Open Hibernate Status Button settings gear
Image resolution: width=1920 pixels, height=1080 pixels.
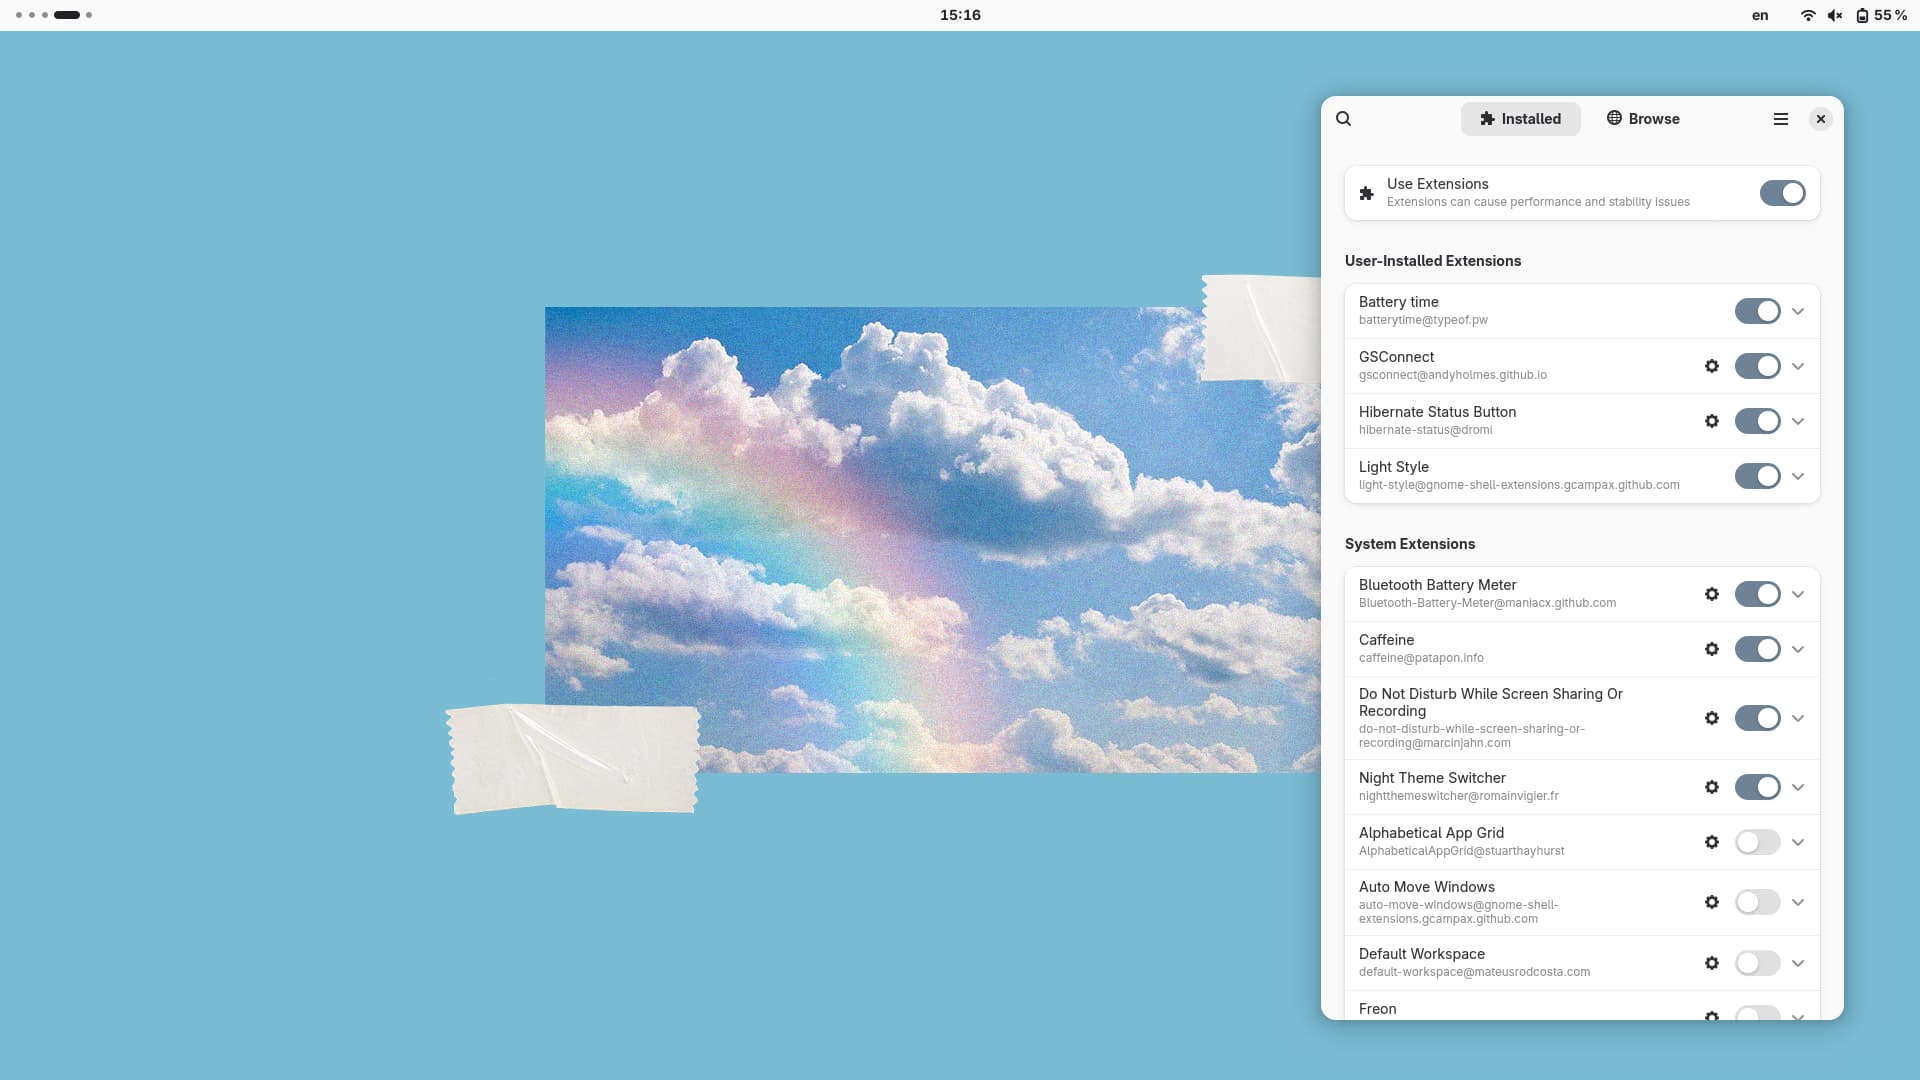(1712, 421)
